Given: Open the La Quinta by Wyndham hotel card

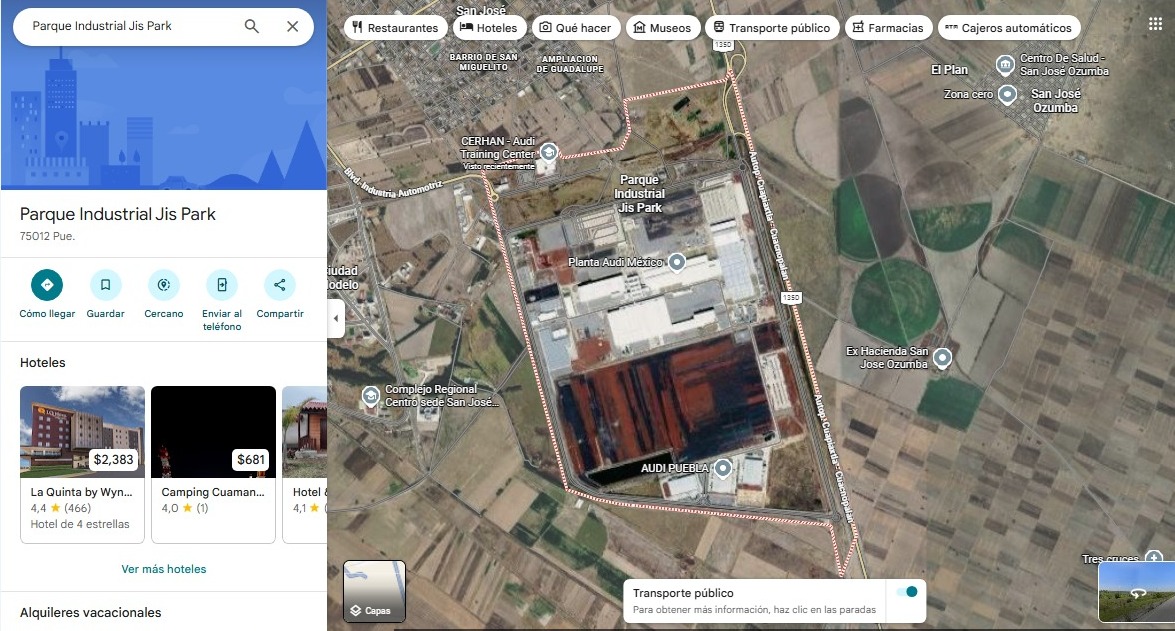Looking at the screenshot, I should (x=82, y=465).
